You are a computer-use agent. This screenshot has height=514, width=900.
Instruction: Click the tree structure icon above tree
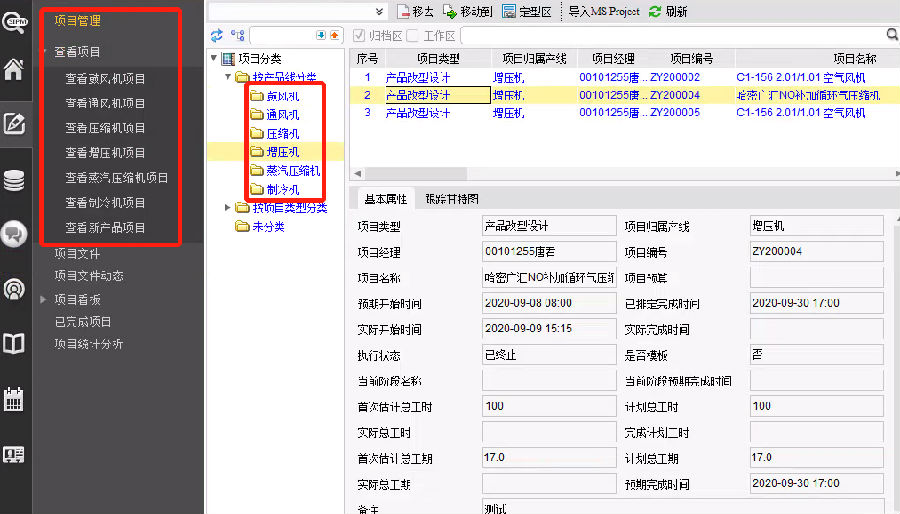click(238, 36)
